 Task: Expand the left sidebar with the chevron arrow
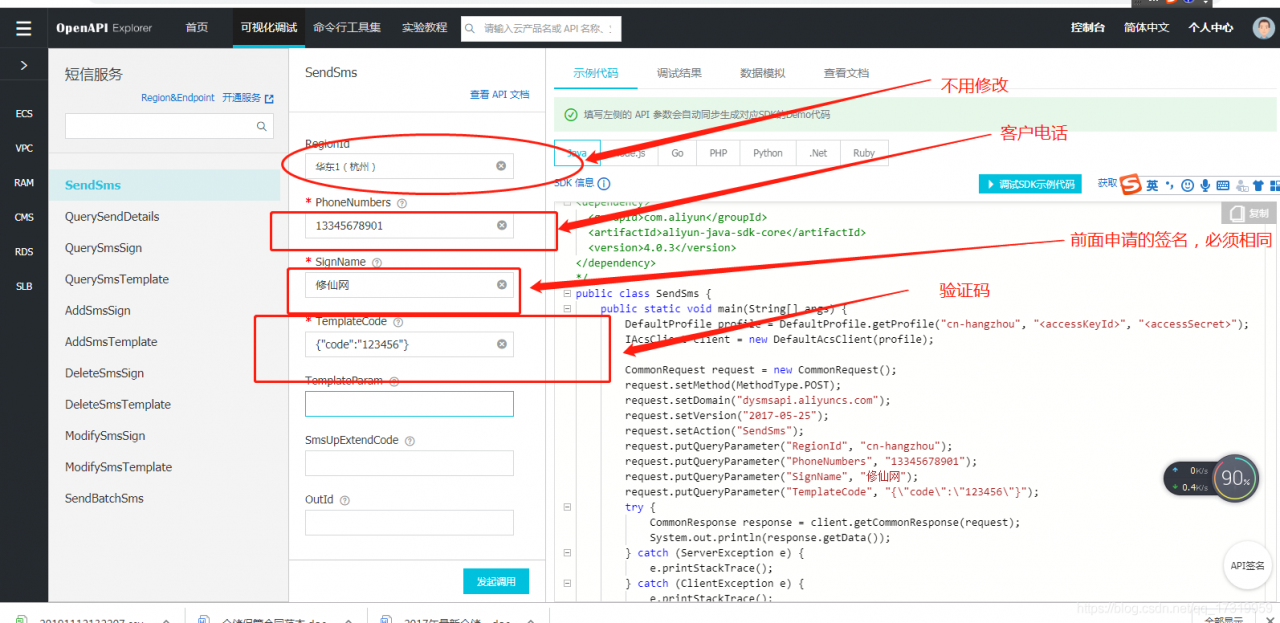[24, 65]
